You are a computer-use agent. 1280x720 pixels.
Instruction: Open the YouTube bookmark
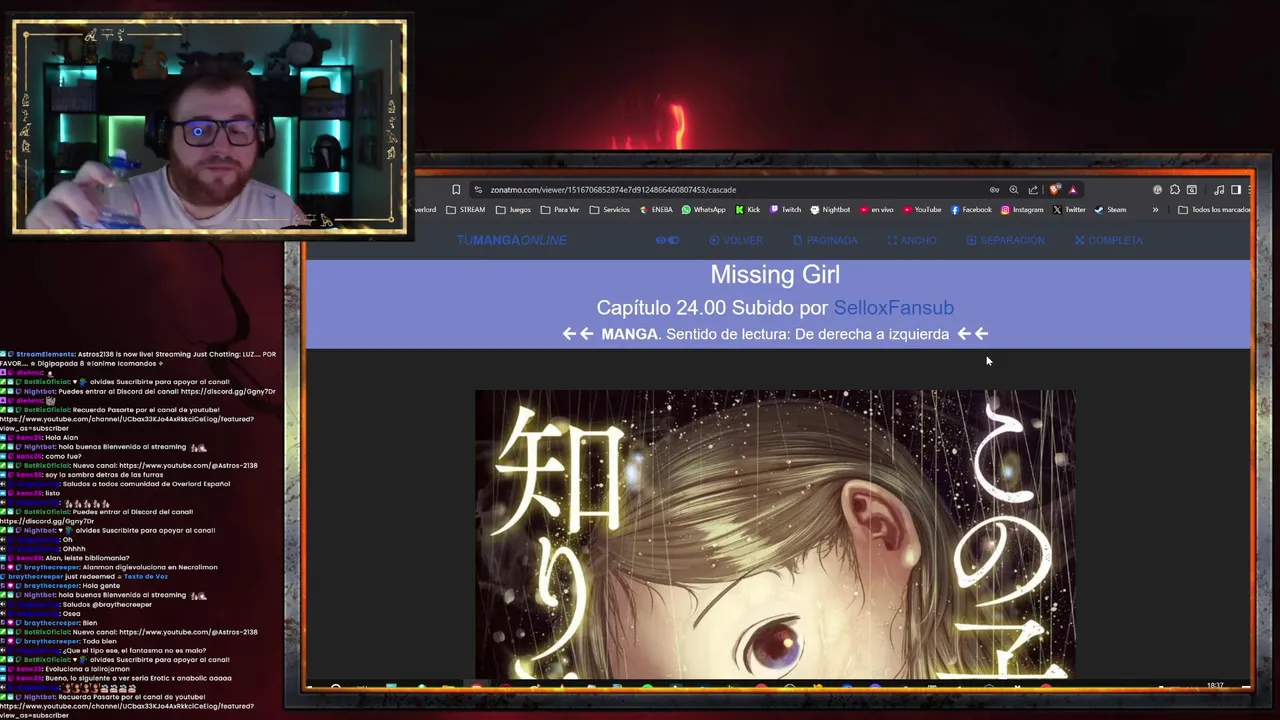[922, 210]
